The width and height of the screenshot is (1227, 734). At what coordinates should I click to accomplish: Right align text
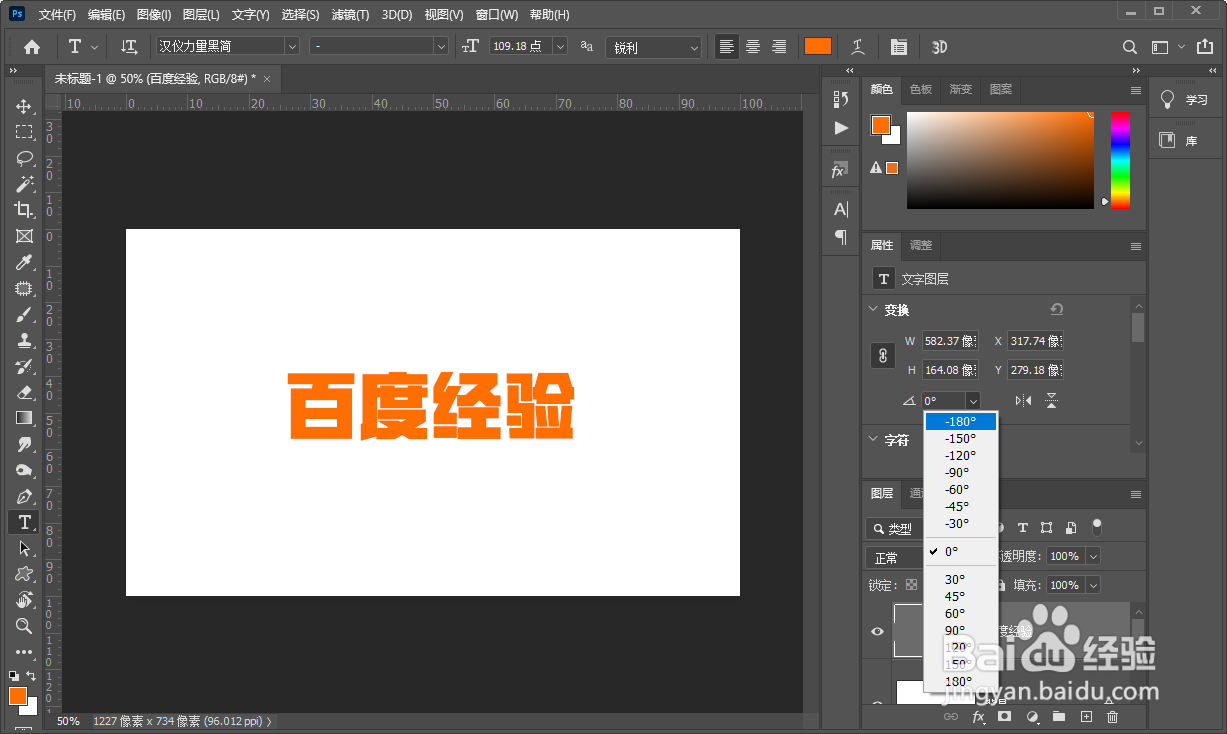pos(779,47)
